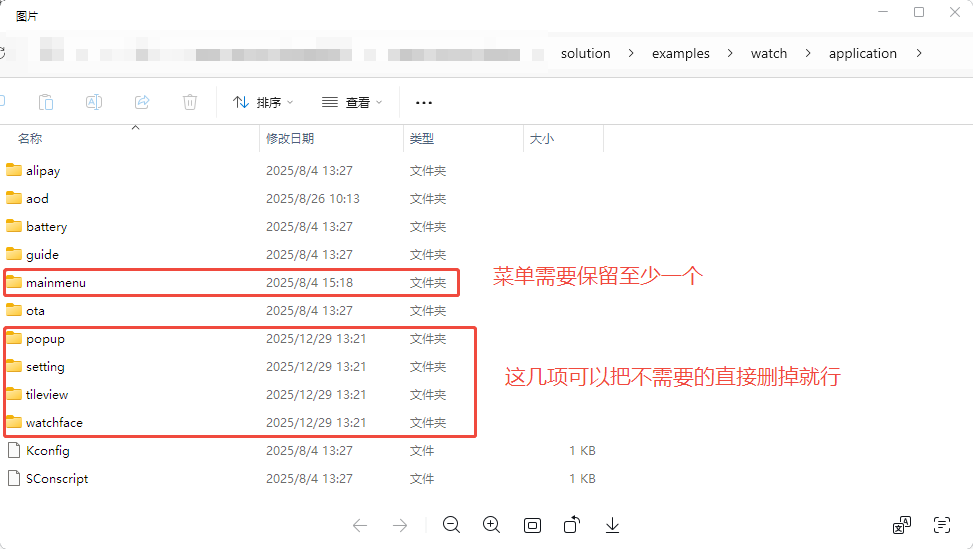Click the application breadcrumb segment
The width and height of the screenshot is (973, 549).
(863, 53)
